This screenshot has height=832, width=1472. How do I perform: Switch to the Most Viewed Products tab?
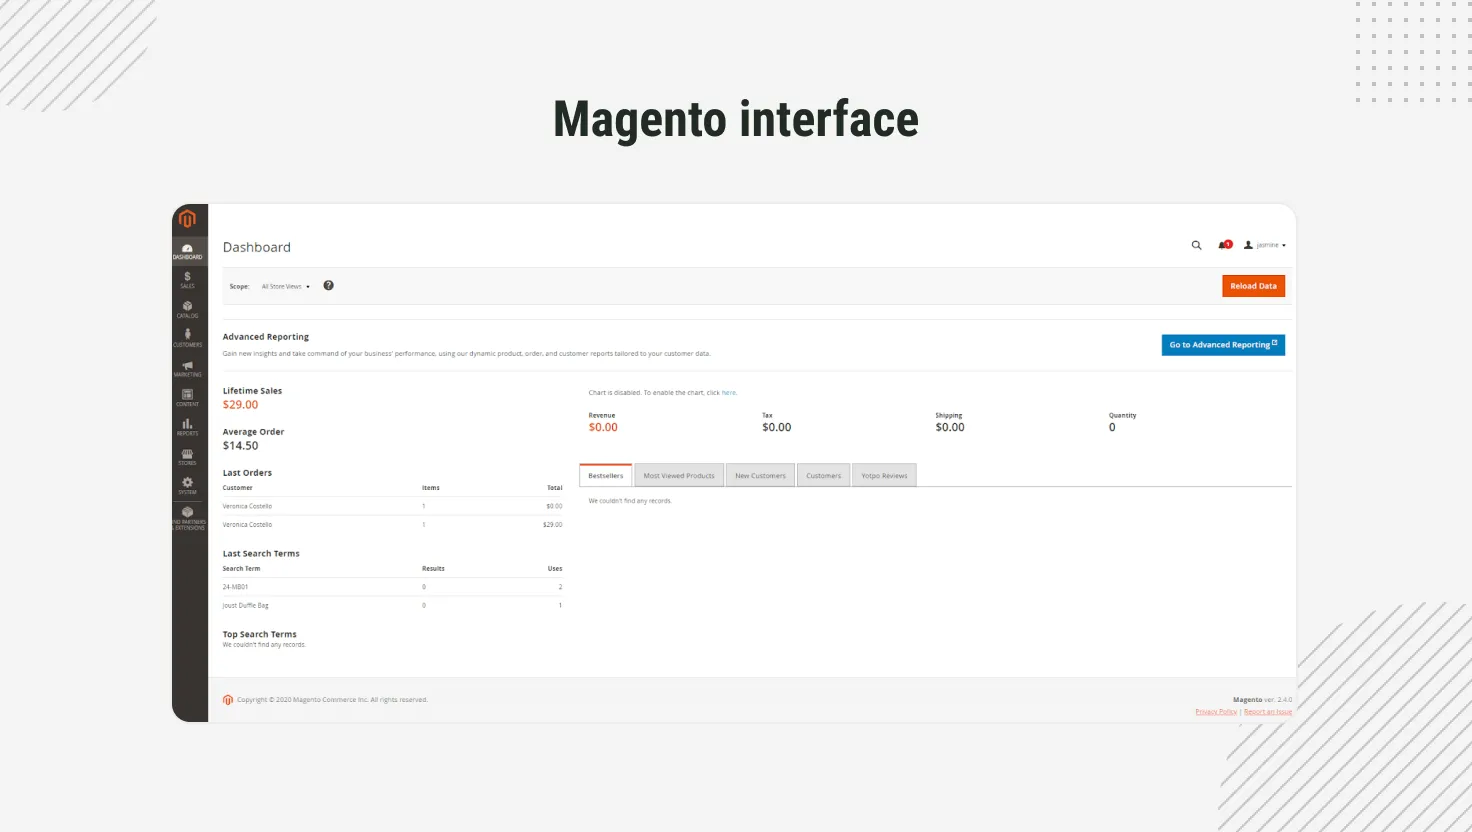pyautogui.click(x=678, y=474)
